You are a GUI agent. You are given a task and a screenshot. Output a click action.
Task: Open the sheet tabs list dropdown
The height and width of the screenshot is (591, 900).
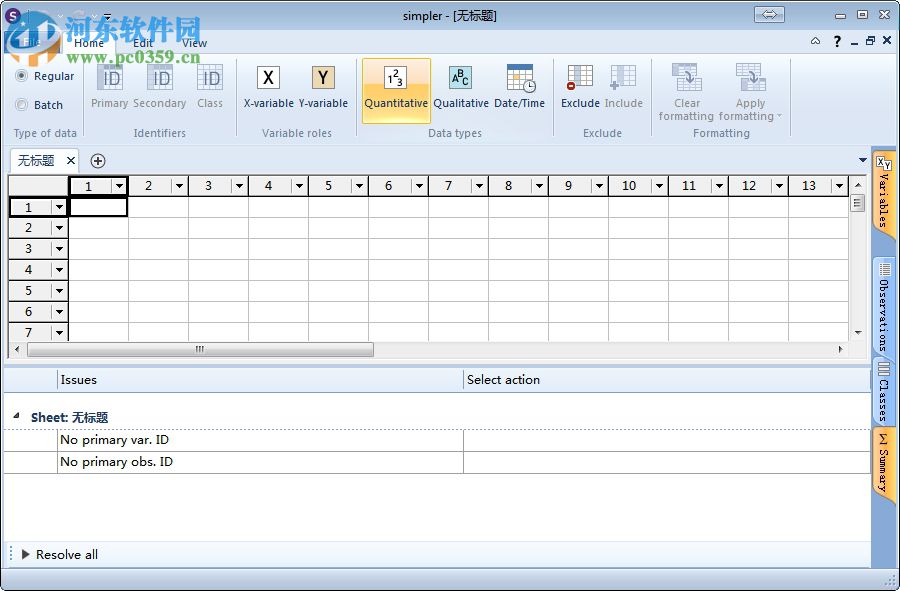[863, 160]
